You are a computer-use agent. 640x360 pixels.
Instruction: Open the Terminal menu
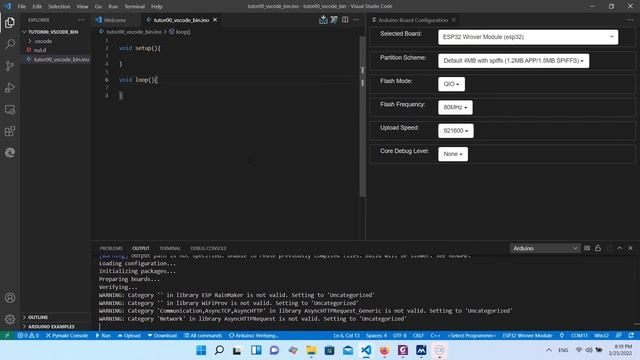[x=134, y=6]
